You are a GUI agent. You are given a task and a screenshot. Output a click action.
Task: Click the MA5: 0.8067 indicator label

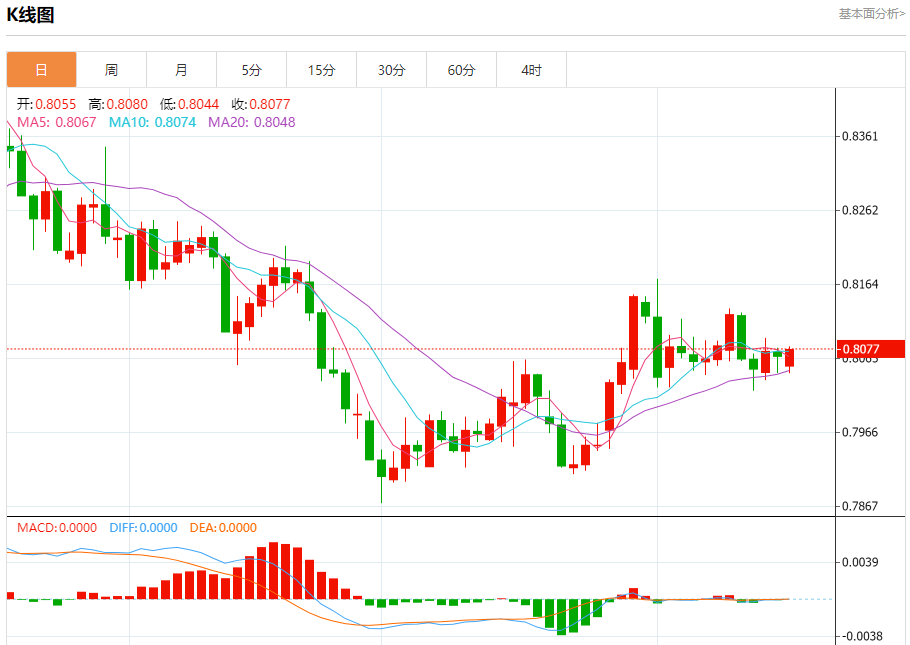pos(57,122)
